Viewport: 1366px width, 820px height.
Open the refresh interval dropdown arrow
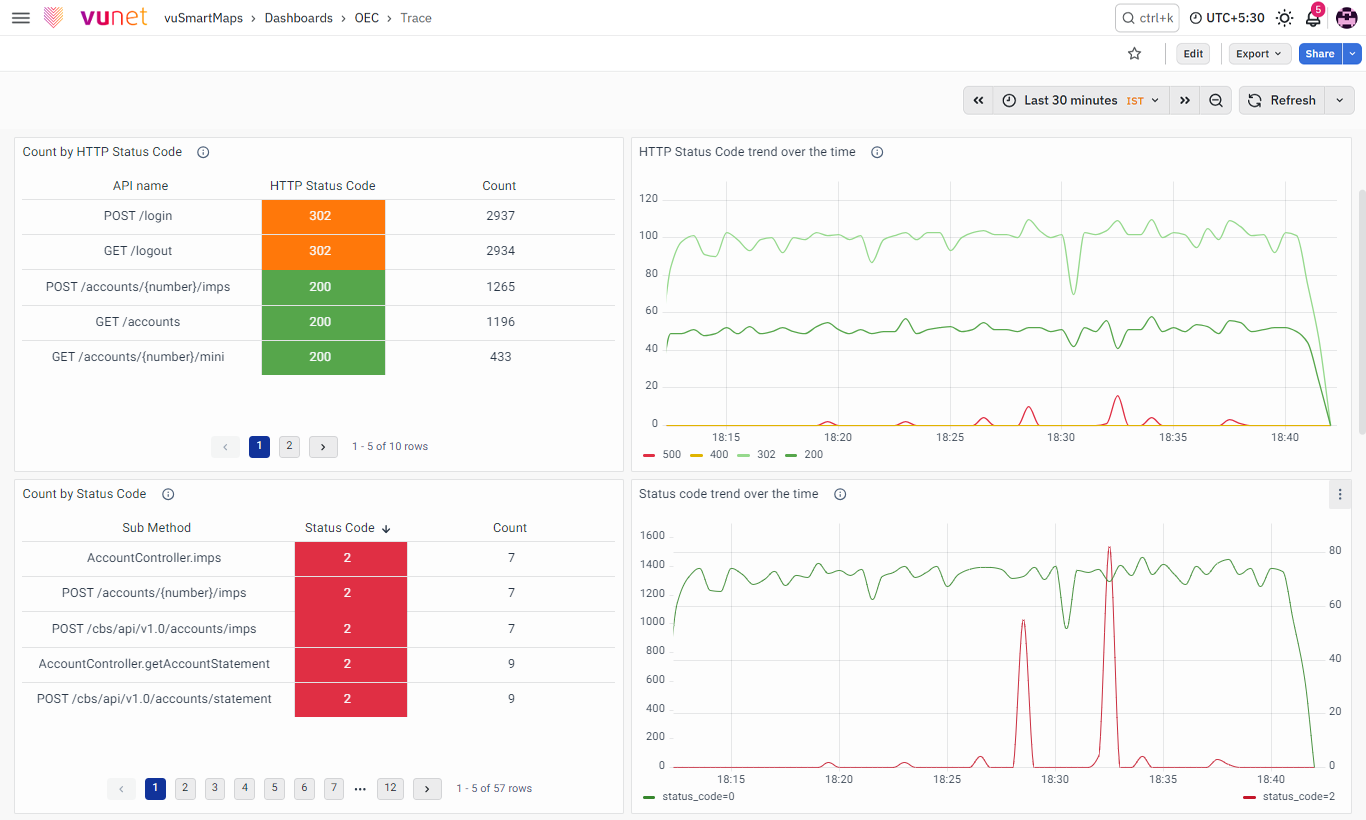point(1340,100)
